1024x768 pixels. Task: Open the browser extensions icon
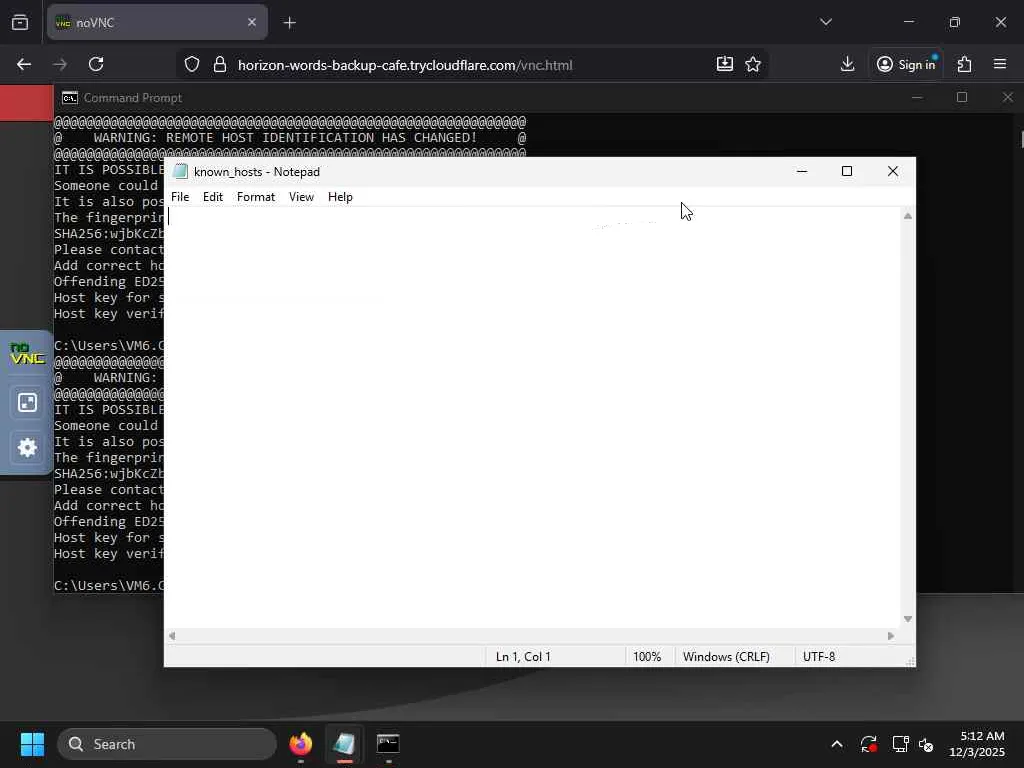[x=964, y=64]
